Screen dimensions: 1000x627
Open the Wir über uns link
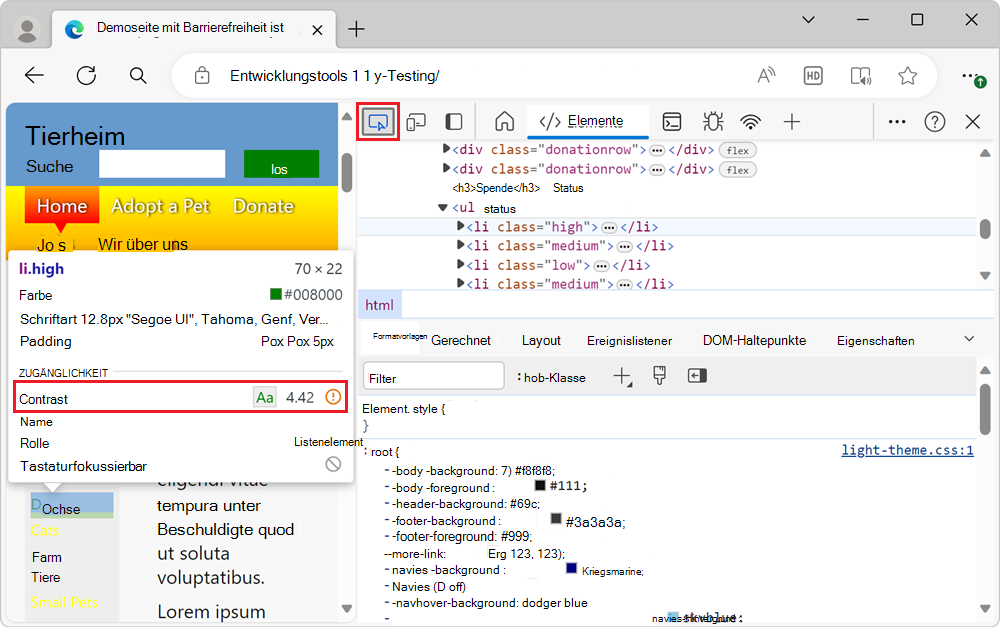(x=143, y=244)
